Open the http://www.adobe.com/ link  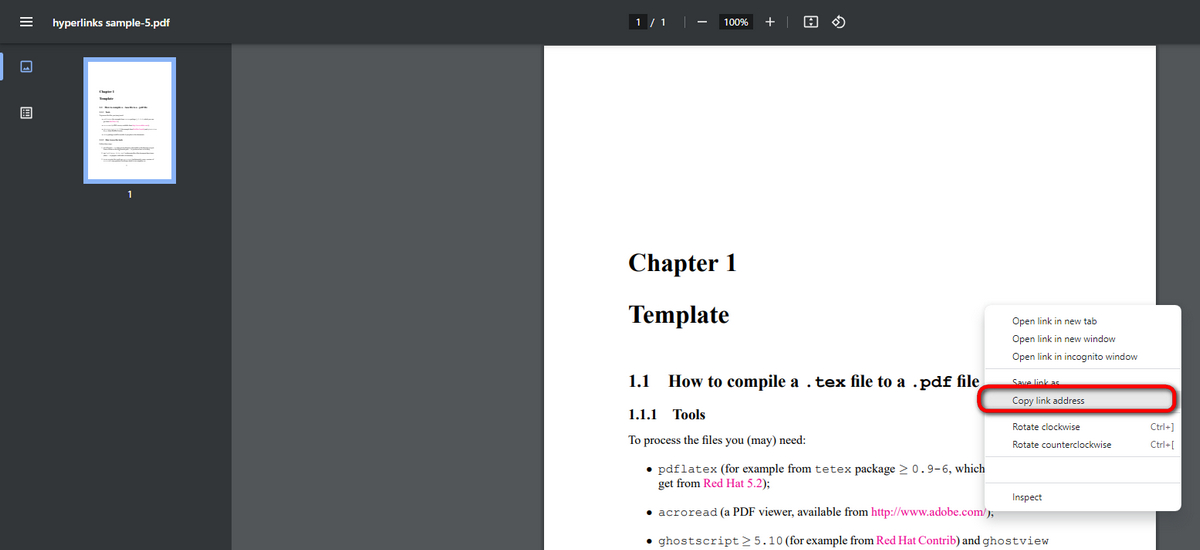pos(930,512)
